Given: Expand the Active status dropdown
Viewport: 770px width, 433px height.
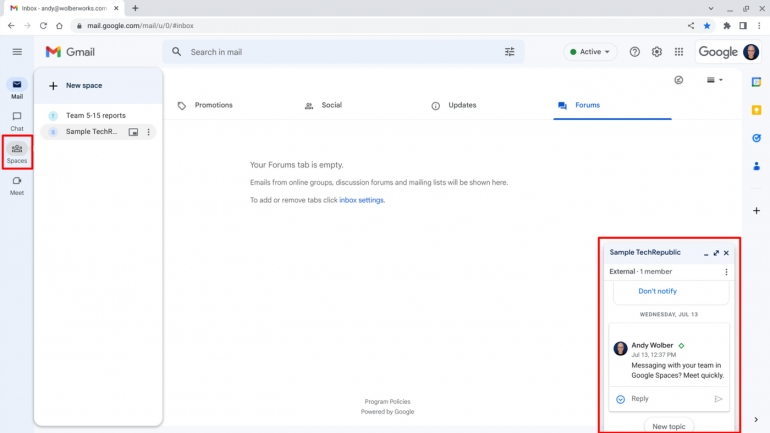Looking at the screenshot, I should coord(590,52).
